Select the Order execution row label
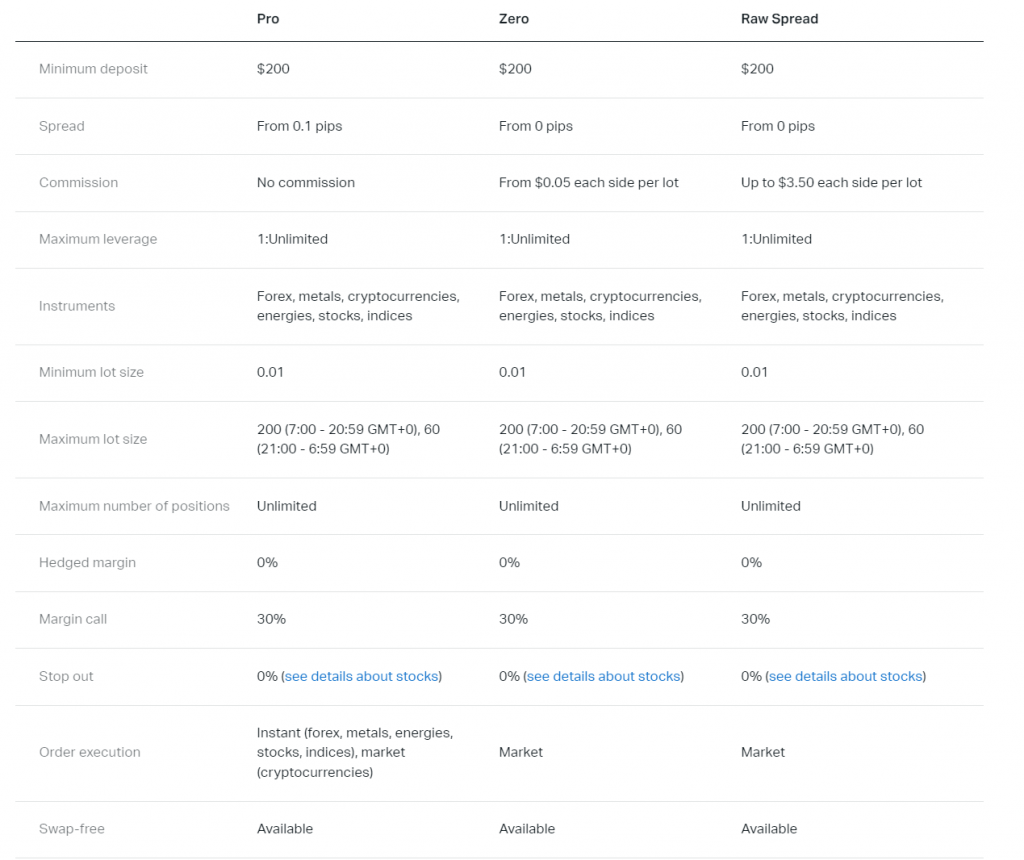 (x=90, y=752)
